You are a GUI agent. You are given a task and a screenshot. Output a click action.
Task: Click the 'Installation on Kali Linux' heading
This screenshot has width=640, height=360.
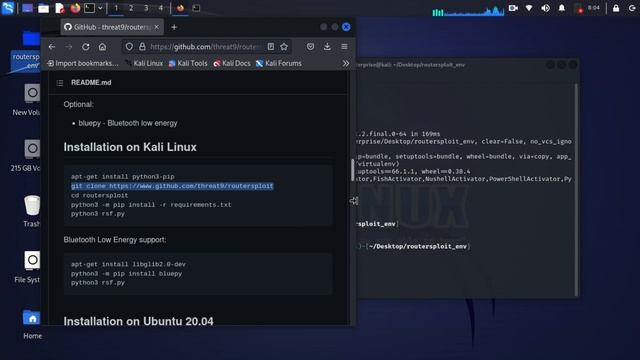tap(130, 147)
